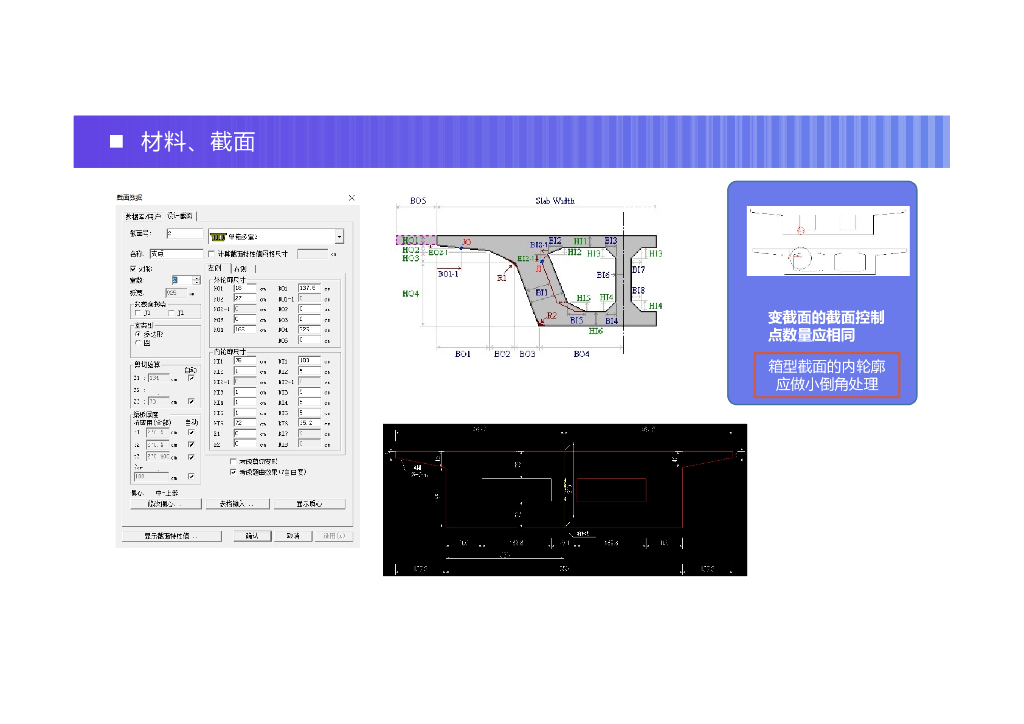Enable the 计算截面特性值网格尺寸 checkbox
Screen dimensions: 1024x724
(212, 254)
